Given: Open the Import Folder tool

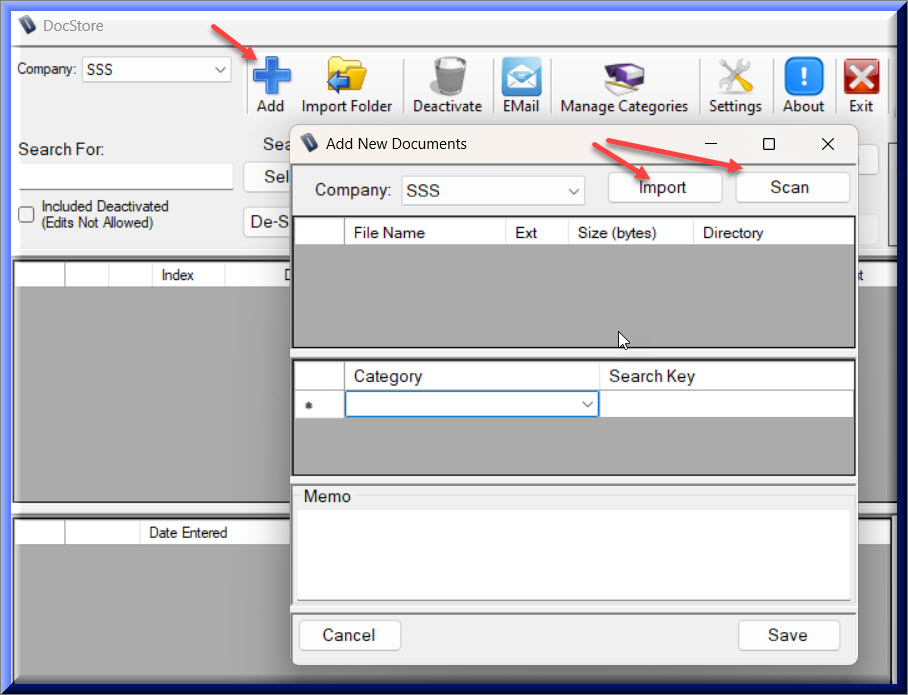Looking at the screenshot, I should (x=347, y=77).
